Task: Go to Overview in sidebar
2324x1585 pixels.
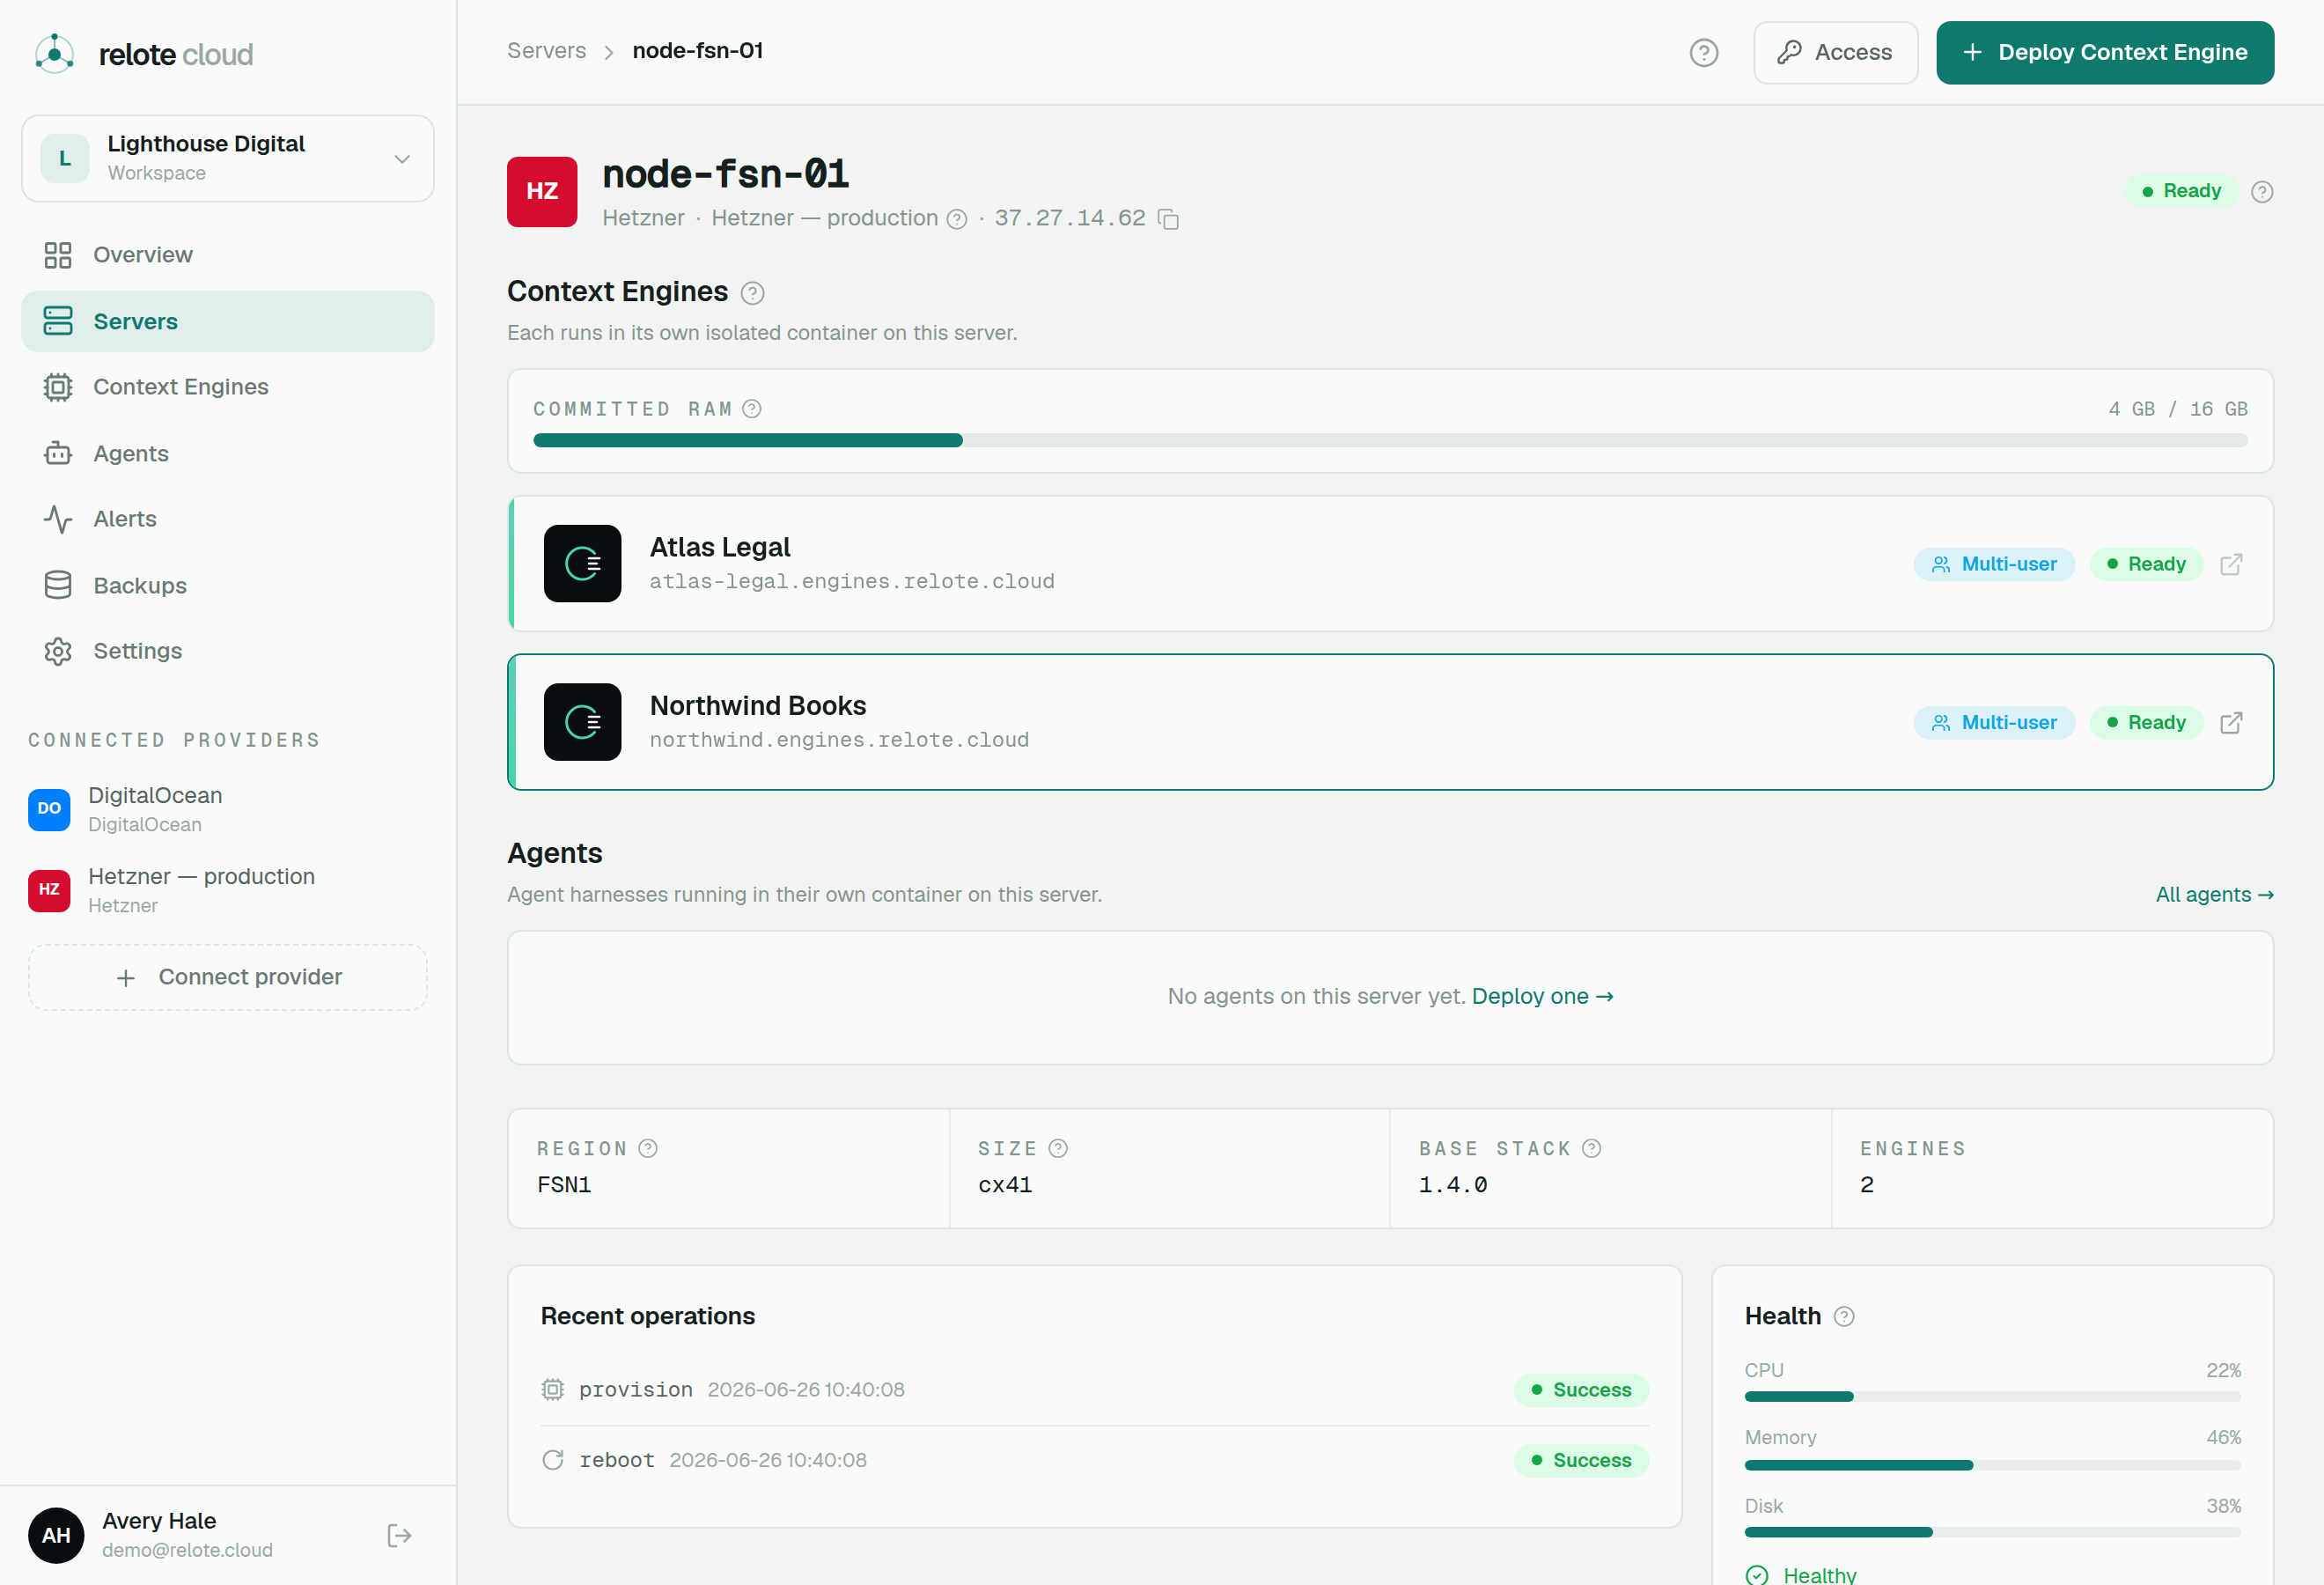Action: tap(227, 255)
